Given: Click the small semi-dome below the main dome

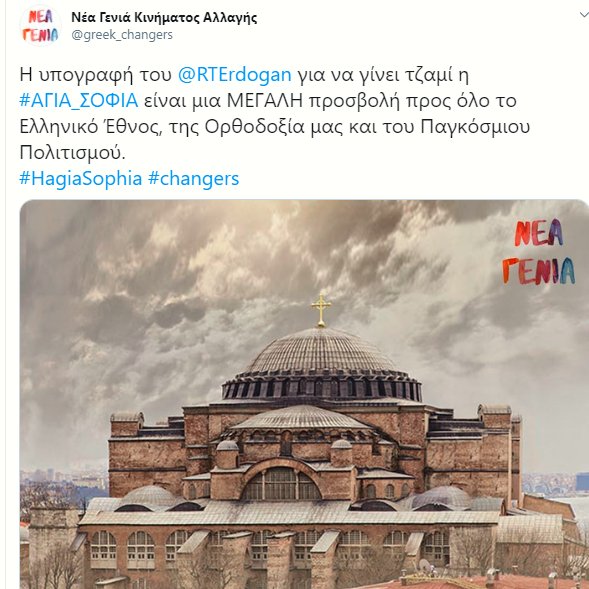Looking at the screenshot, I should pyautogui.click(x=301, y=417).
